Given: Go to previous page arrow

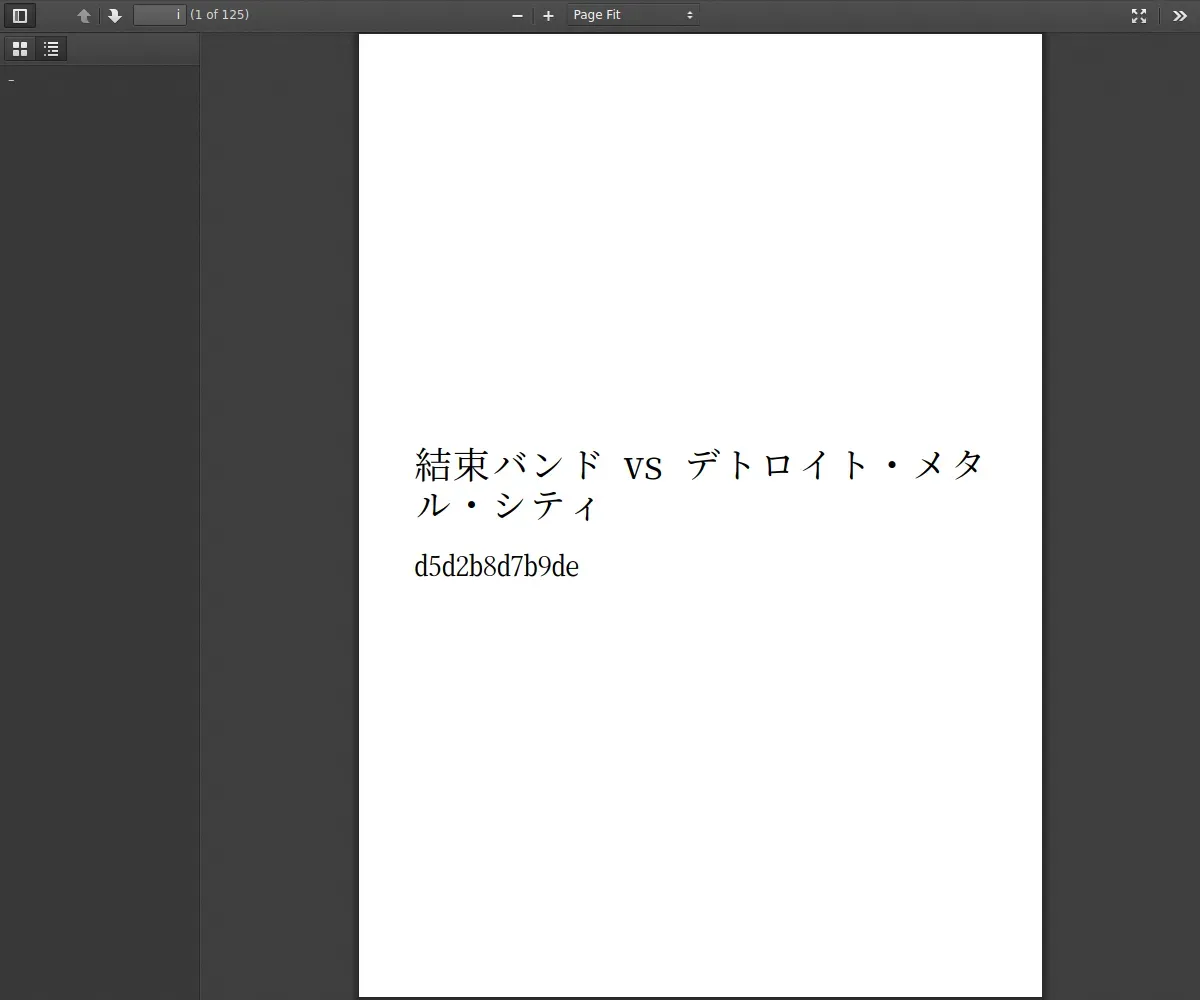Looking at the screenshot, I should tap(84, 15).
